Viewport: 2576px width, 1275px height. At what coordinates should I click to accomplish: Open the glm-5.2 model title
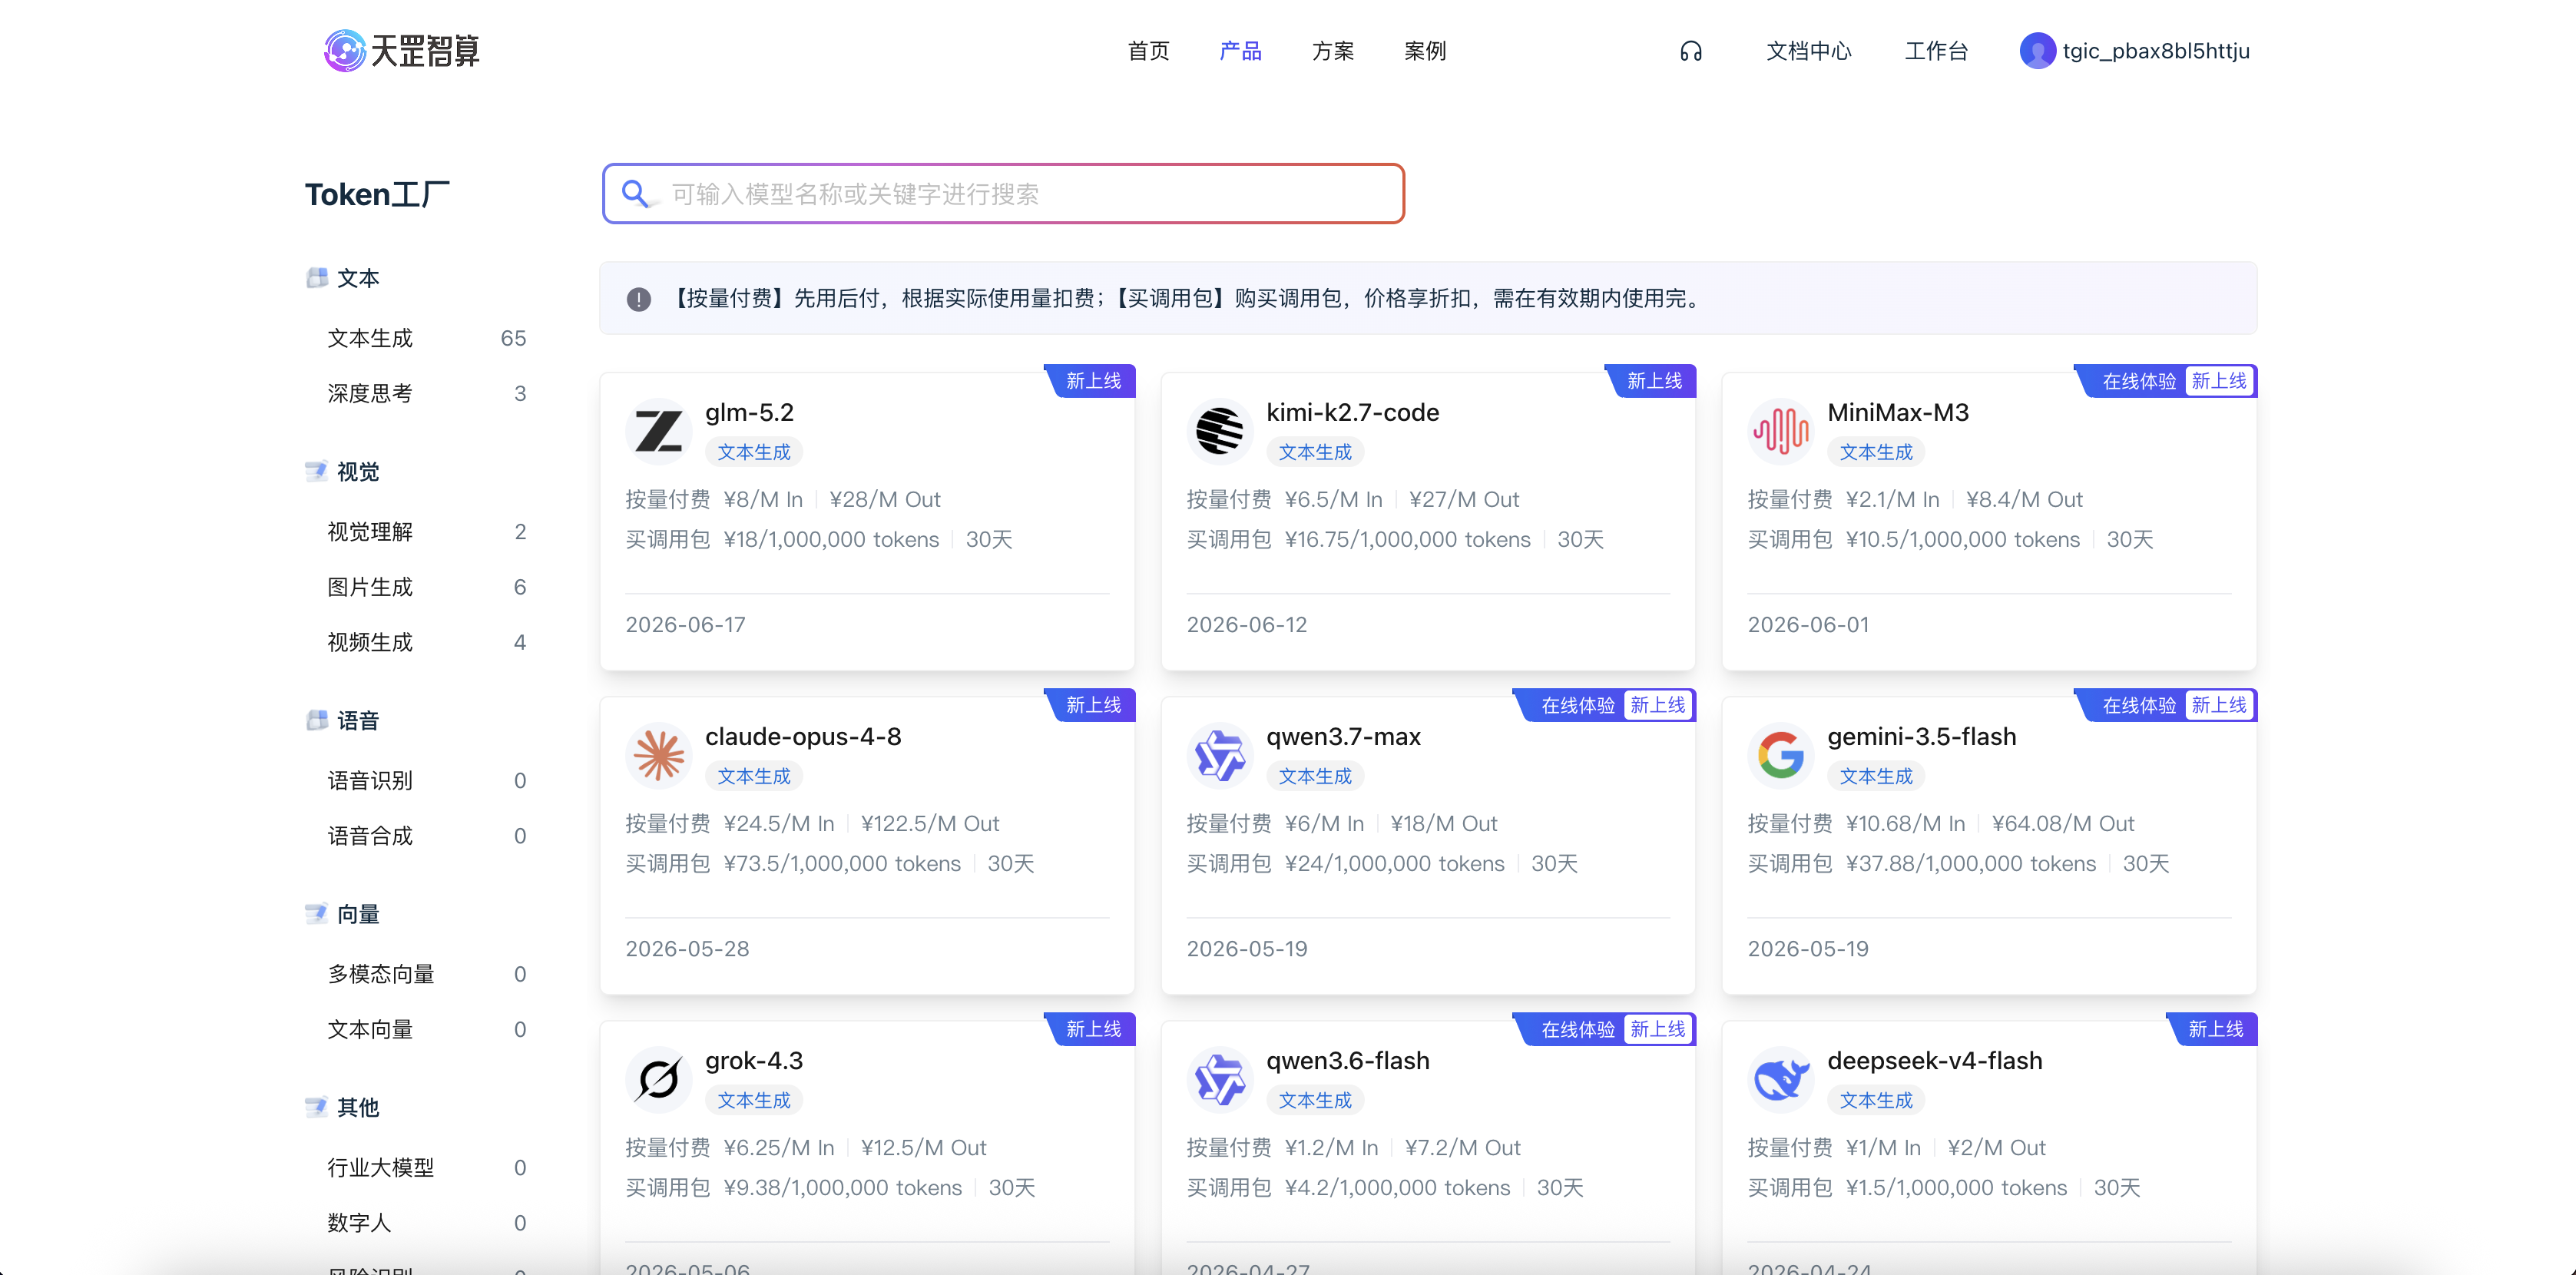749,412
